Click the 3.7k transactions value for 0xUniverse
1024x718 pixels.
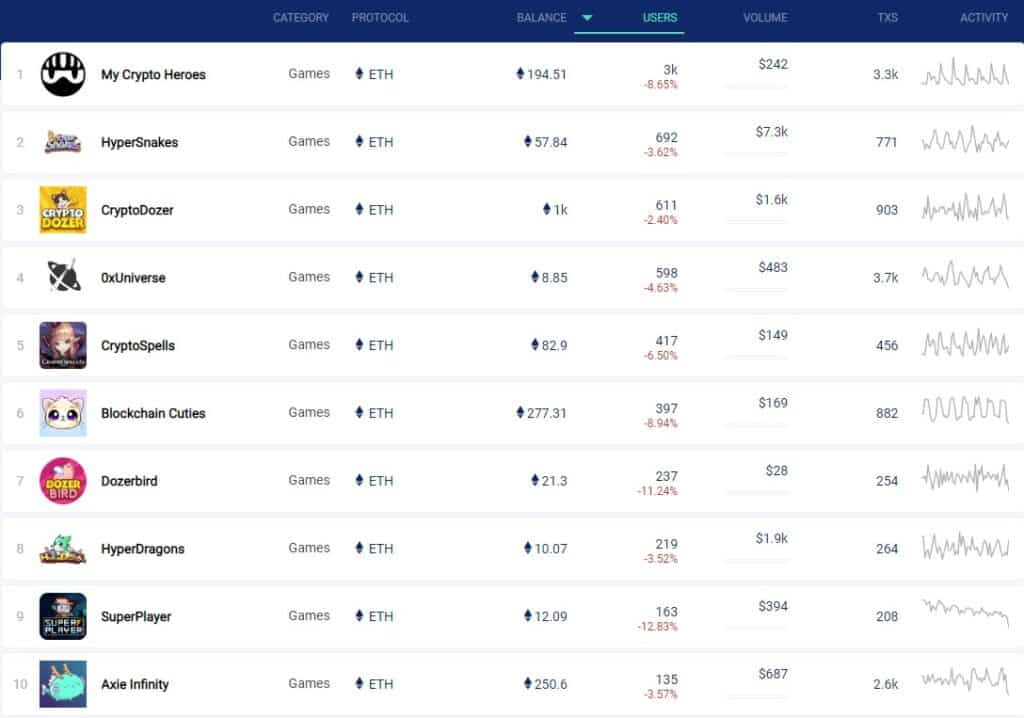(x=886, y=278)
